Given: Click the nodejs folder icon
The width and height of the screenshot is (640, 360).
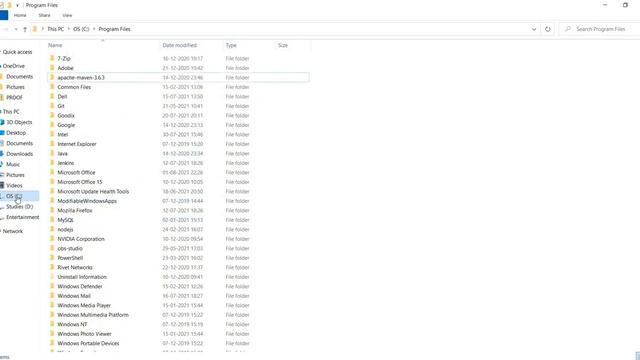Looking at the screenshot, I should coord(52,229).
